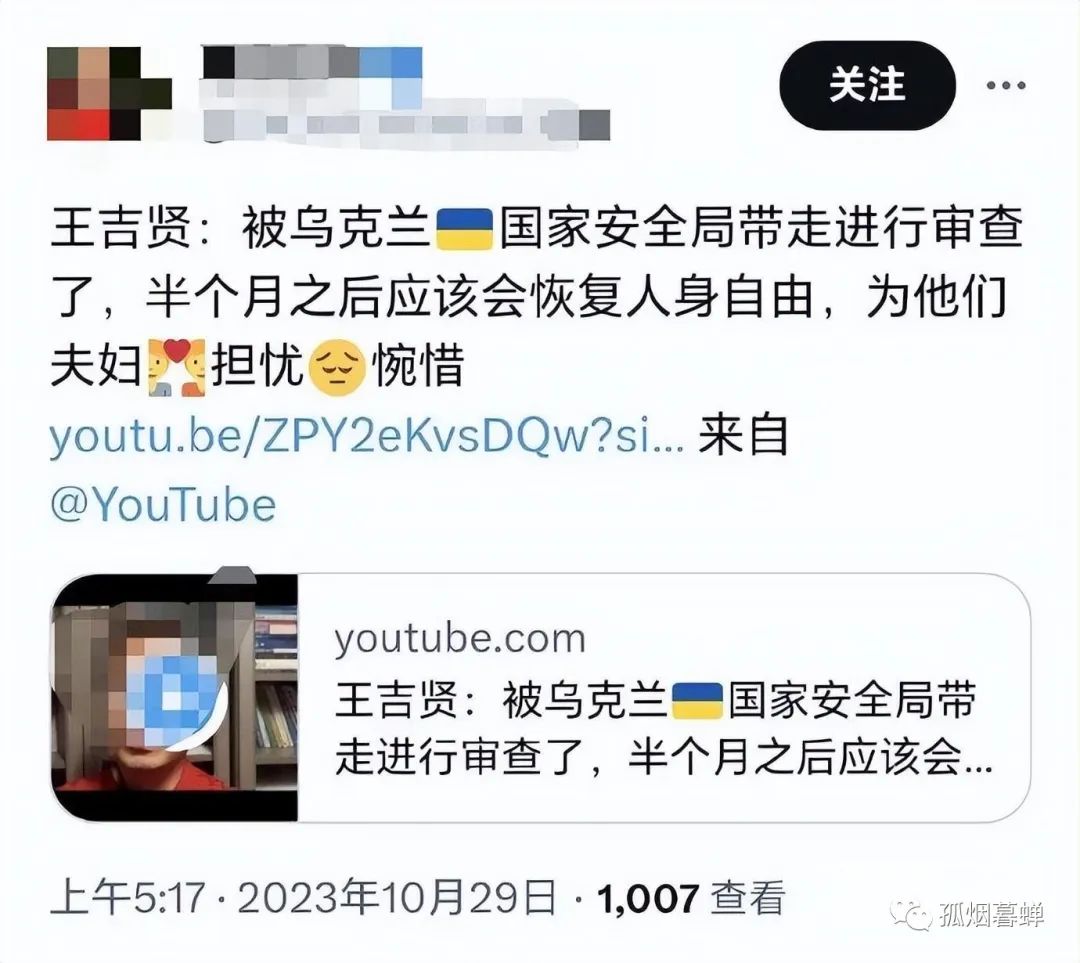Open youtube.com domain label in preview card
The width and height of the screenshot is (1080, 963).
point(459,639)
